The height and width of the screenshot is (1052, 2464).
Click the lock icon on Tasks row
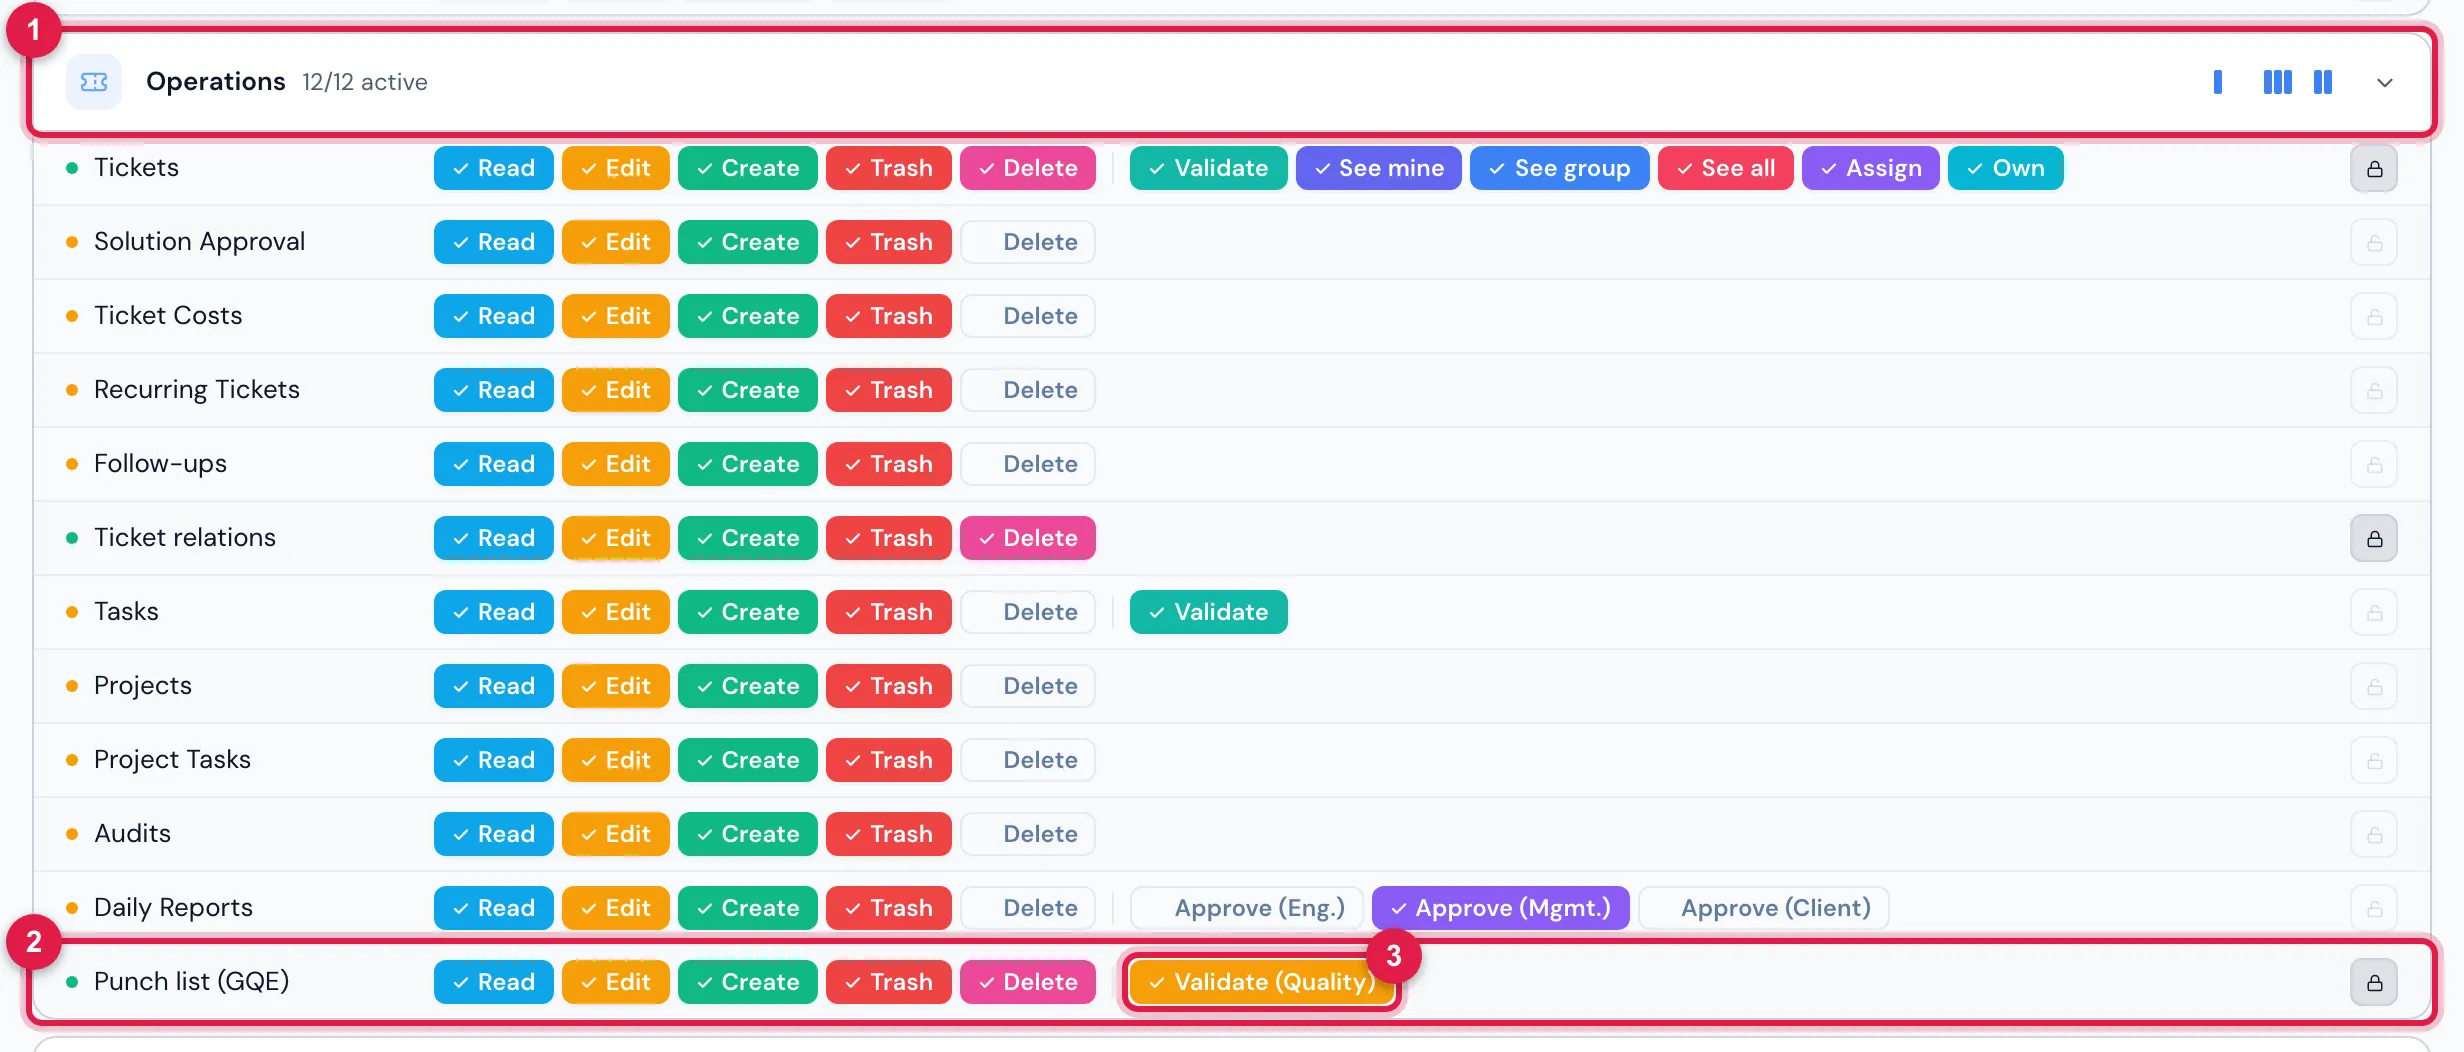[2374, 613]
